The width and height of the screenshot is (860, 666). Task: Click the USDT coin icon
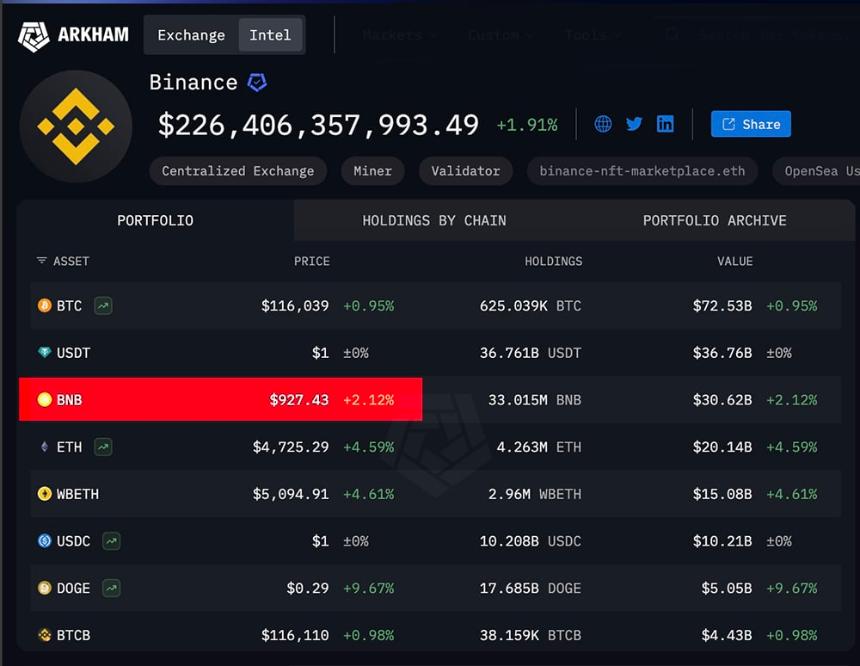point(44,352)
